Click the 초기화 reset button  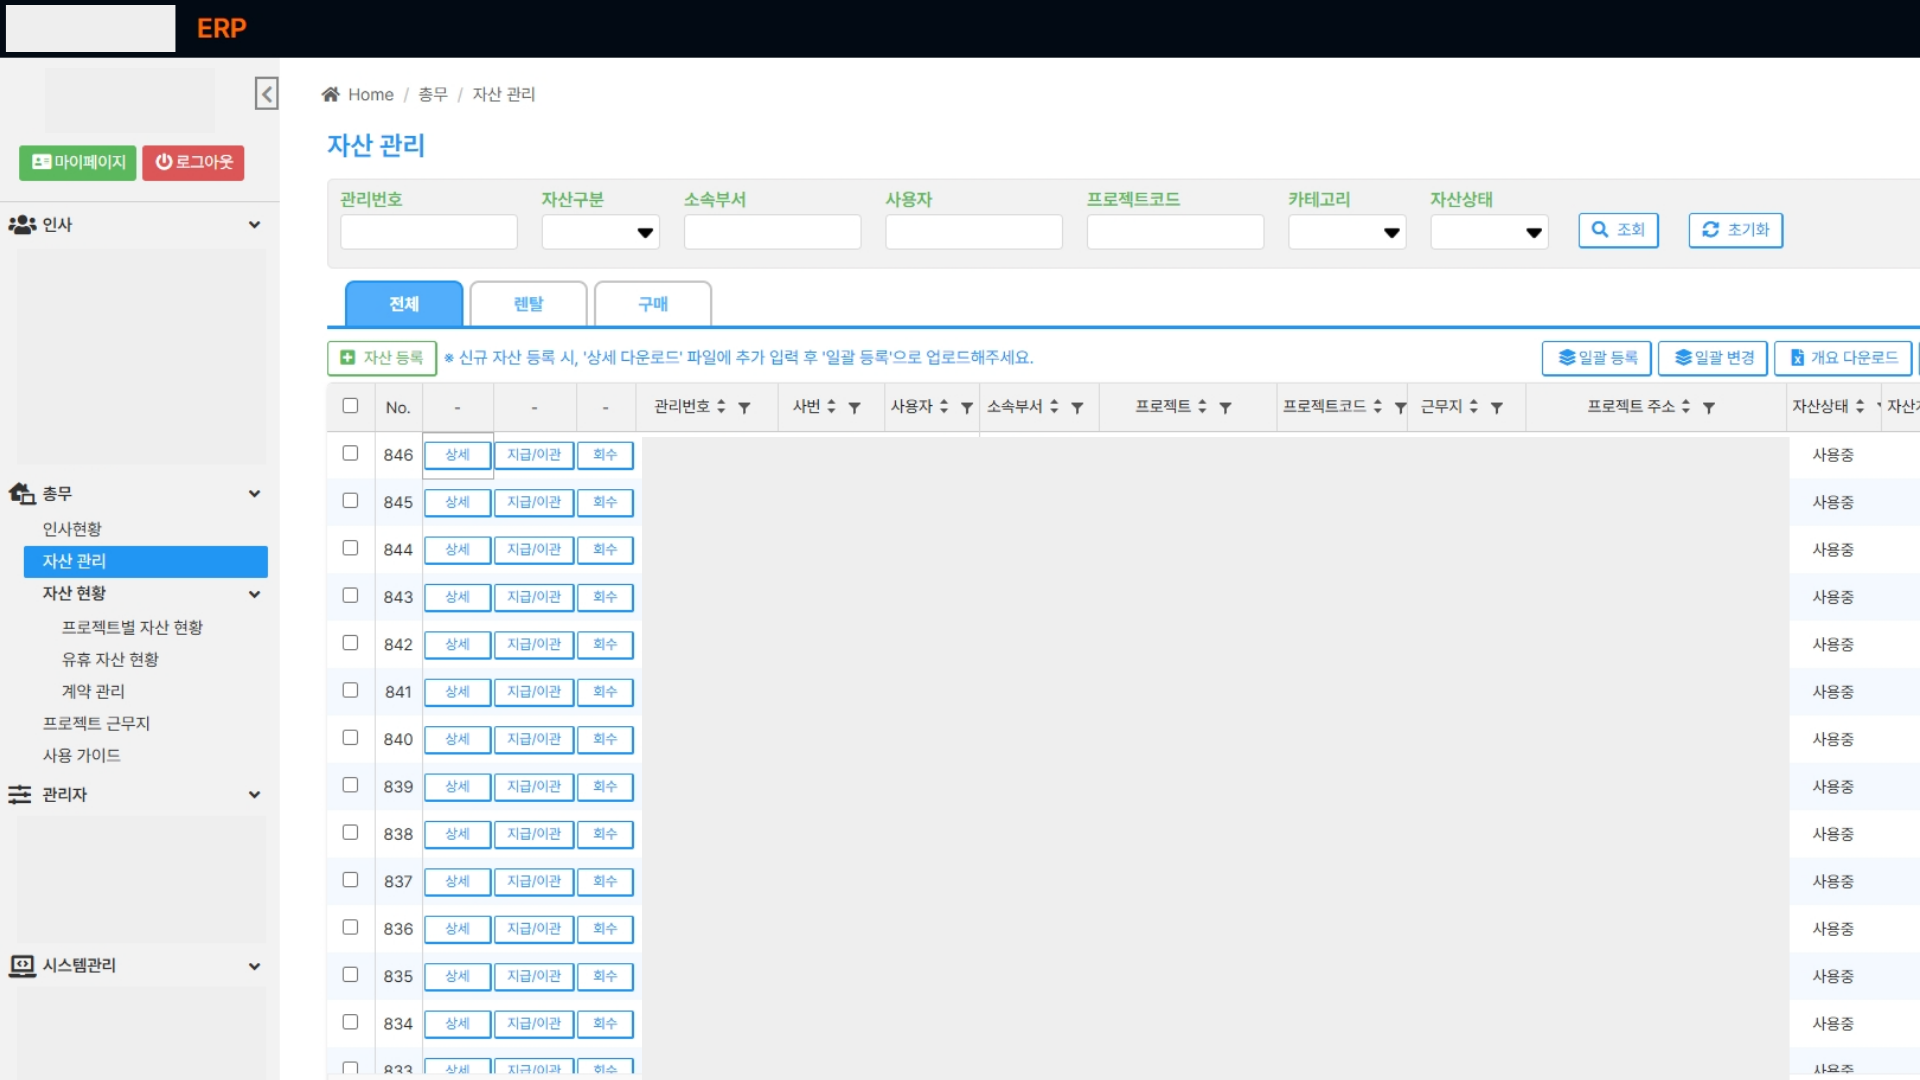tap(1735, 230)
